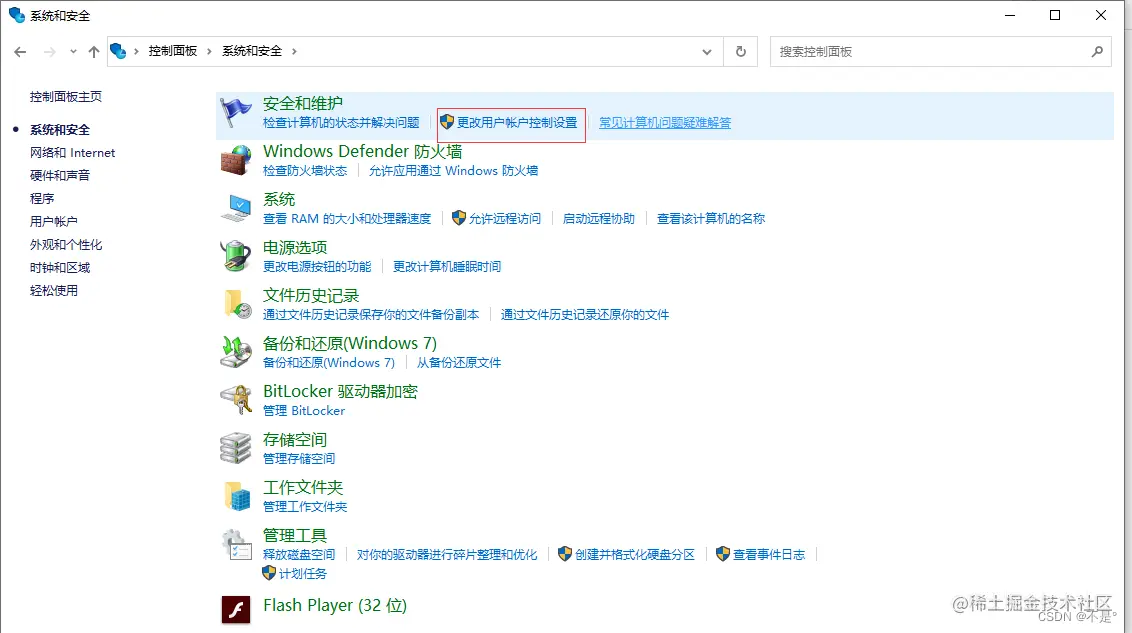The image size is (1132, 633).
Task: Click the Work Folders icon
Action: click(x=237, y=496)
